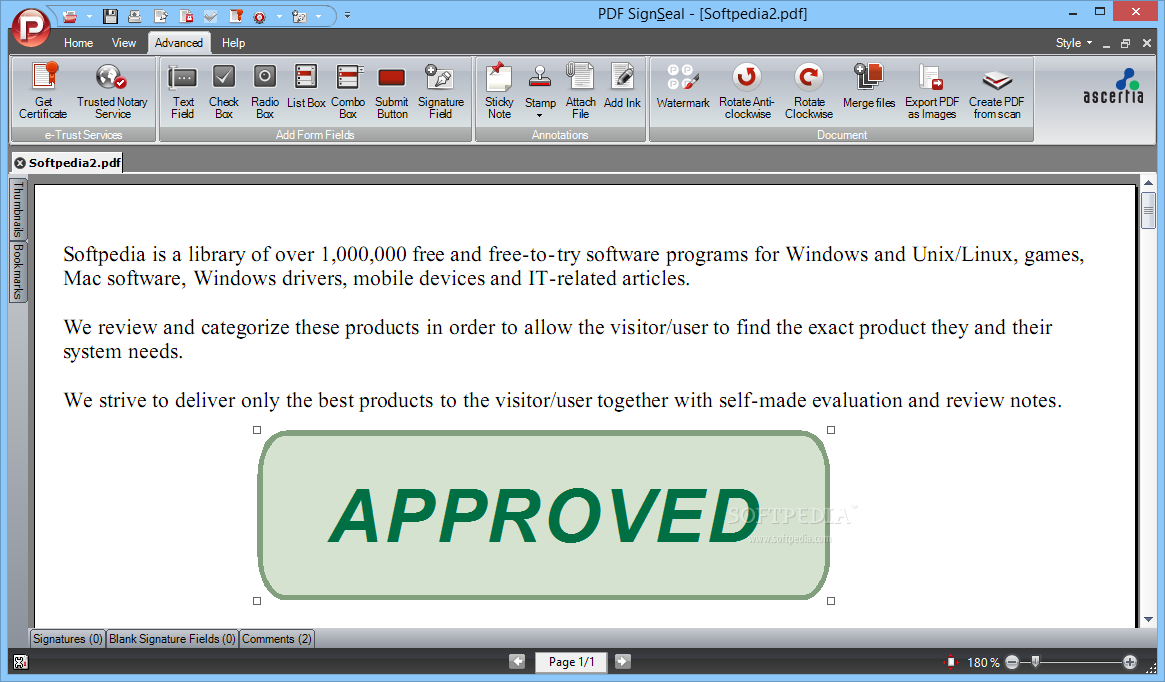Open the Signatures (0) bottom tab
The image size is (1165, 682).
pos(67,639)
